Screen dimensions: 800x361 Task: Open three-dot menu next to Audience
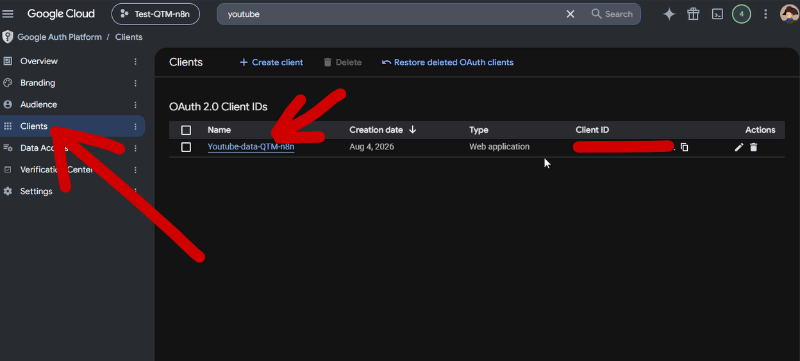coord(135,105)
